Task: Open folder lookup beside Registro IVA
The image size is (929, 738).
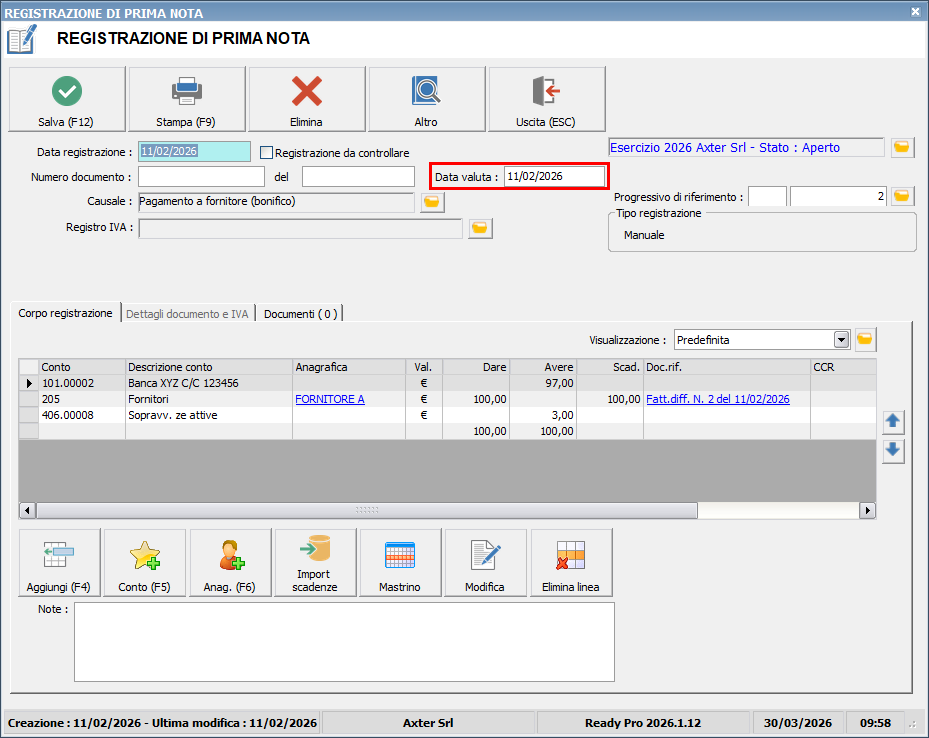Action: (x=480, y=228)
